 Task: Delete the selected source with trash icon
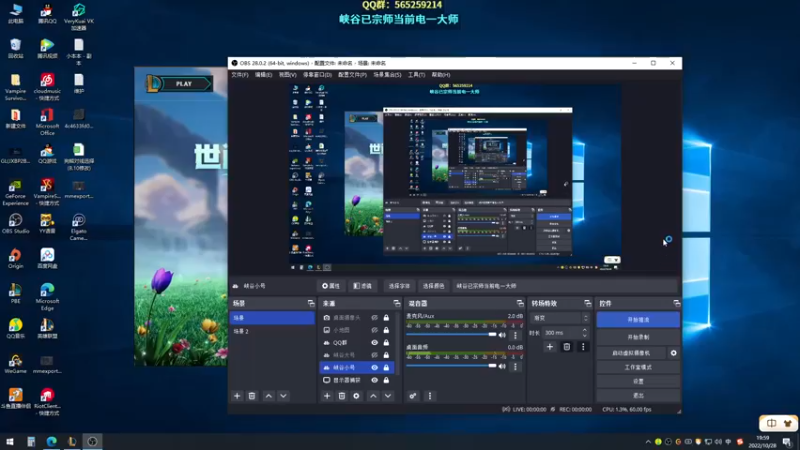(342, 396)
